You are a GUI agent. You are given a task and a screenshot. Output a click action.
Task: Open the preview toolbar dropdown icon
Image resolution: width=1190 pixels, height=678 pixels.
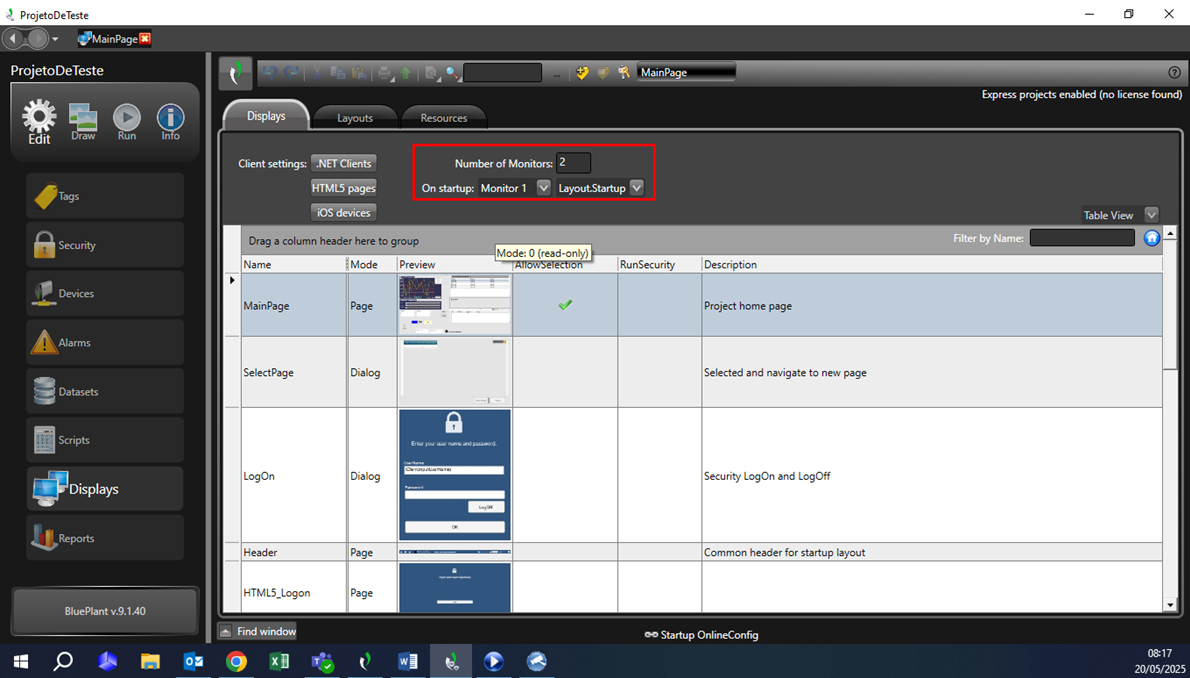(432, 73)
